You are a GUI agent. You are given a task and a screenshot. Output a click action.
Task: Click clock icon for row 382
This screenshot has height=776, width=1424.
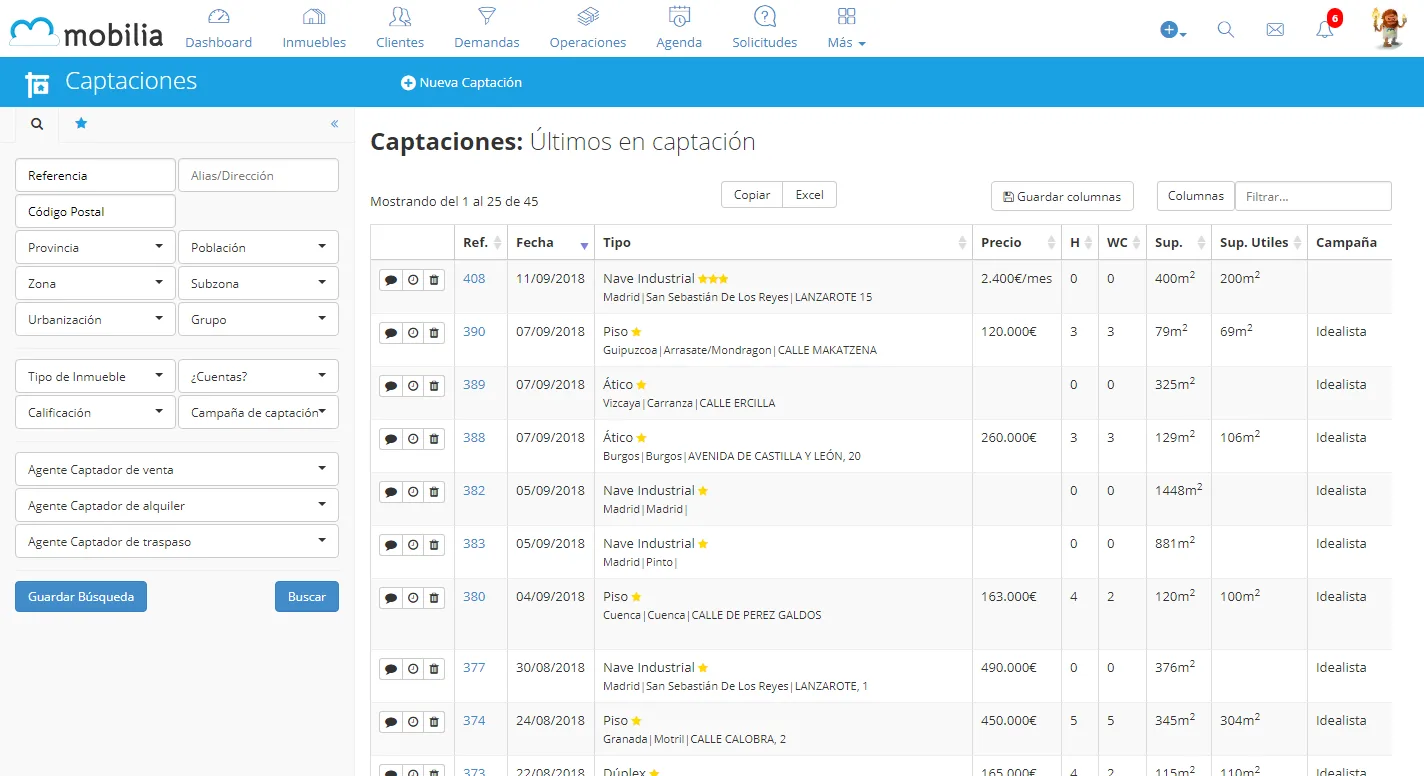413,492
